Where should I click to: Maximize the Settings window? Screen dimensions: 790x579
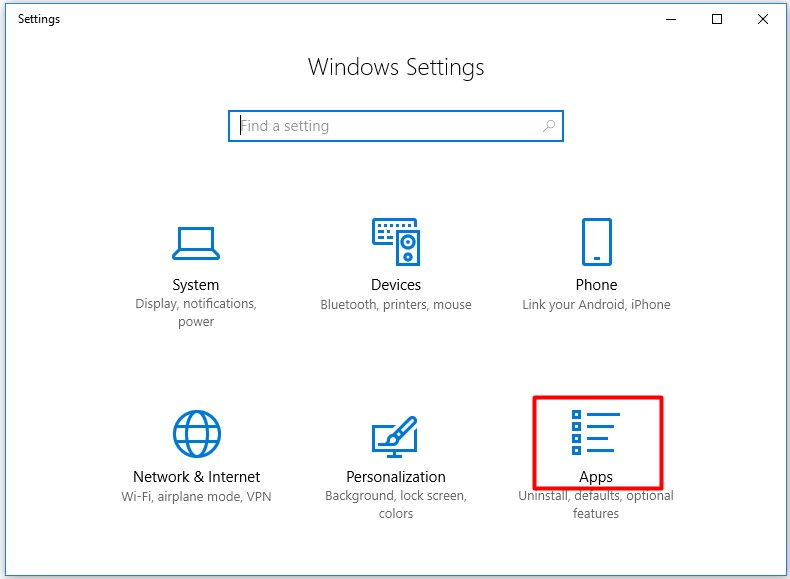coord(716,19)
